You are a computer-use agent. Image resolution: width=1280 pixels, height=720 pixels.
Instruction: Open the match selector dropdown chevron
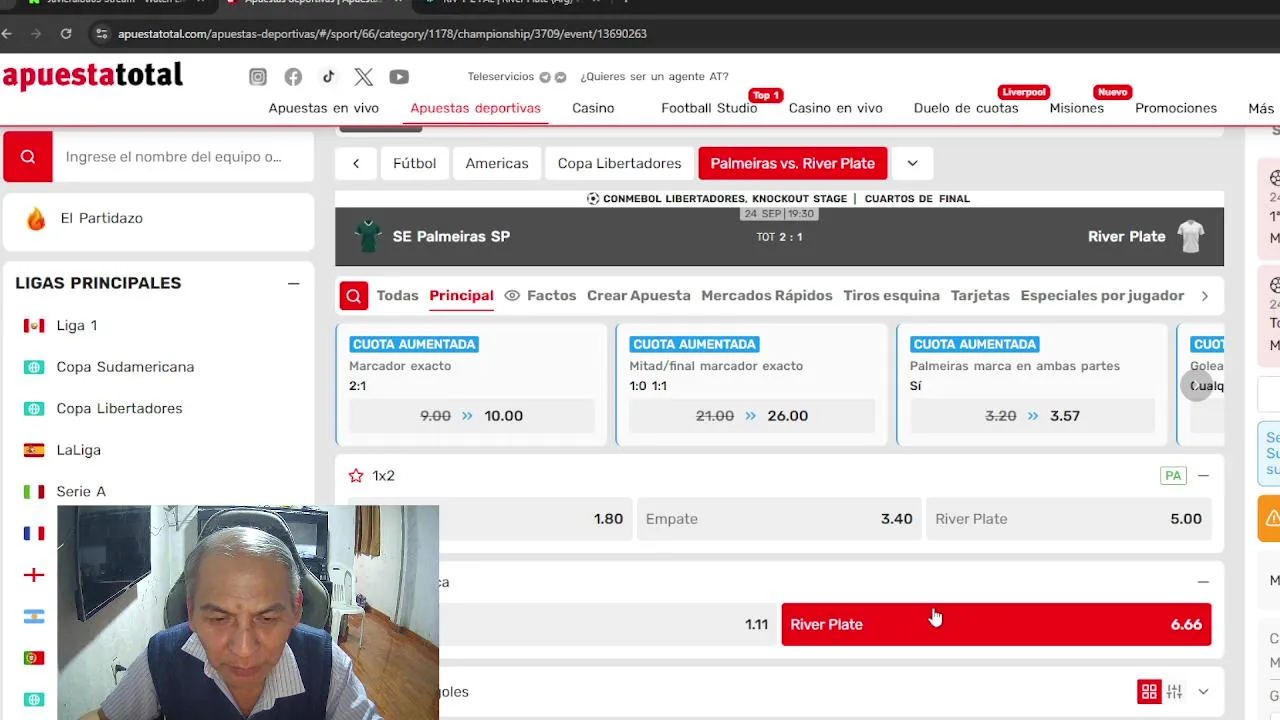(912, 163)
